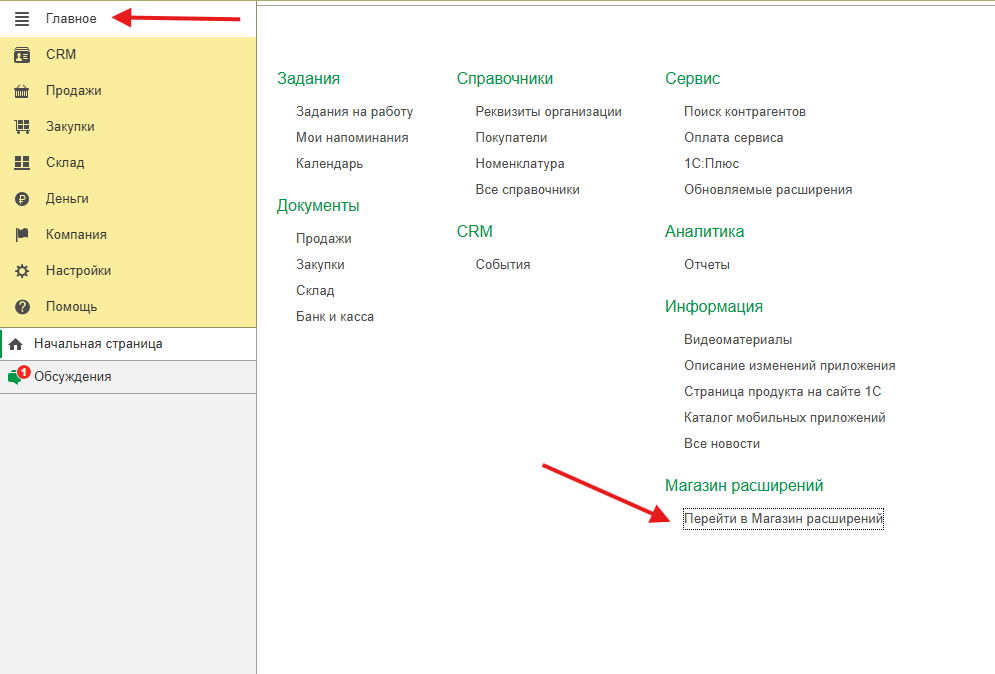
Task: Open Задания на работу
Action: [354, 112]
